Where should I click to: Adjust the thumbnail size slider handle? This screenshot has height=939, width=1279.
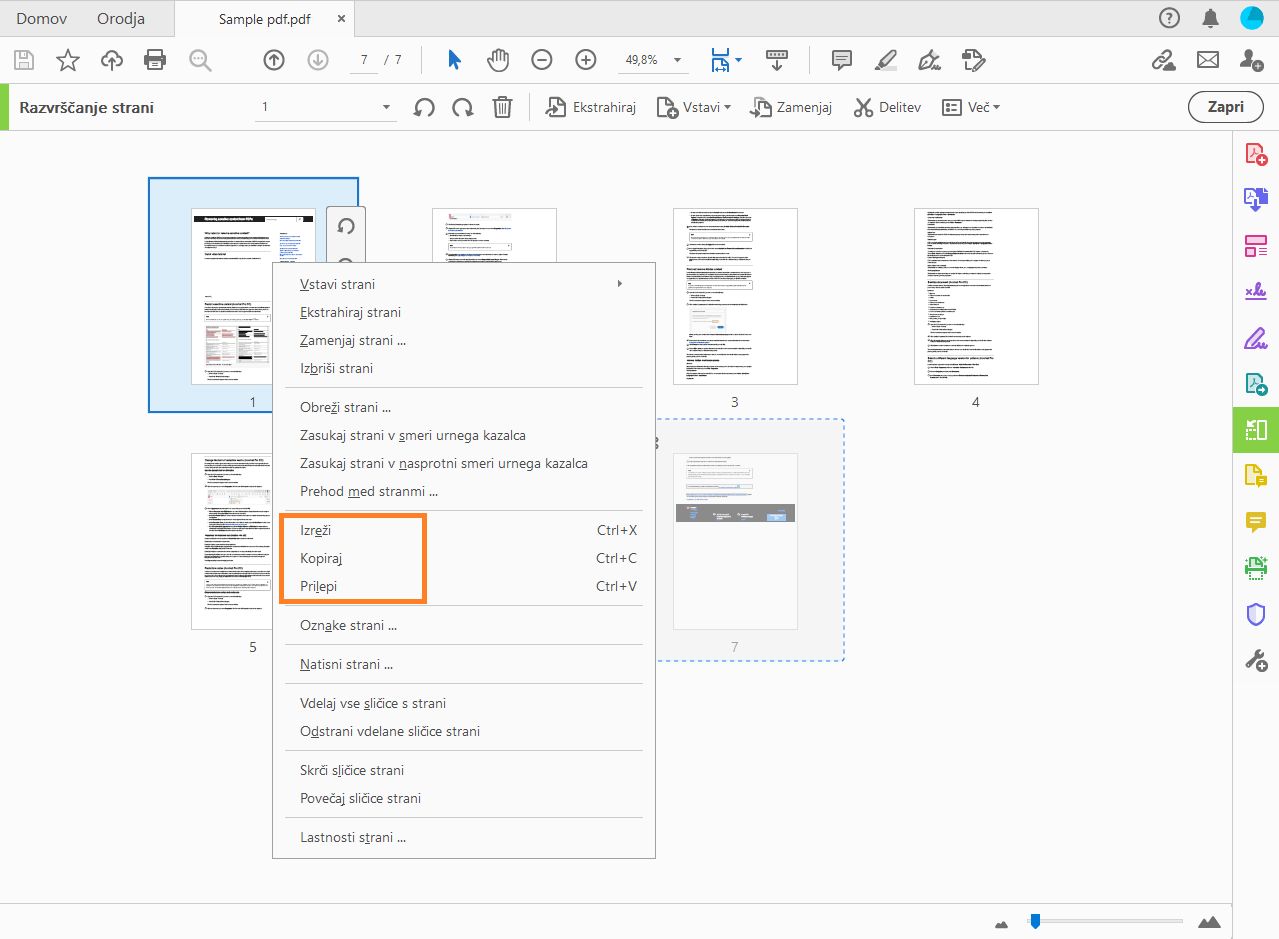coord(1035,921)
